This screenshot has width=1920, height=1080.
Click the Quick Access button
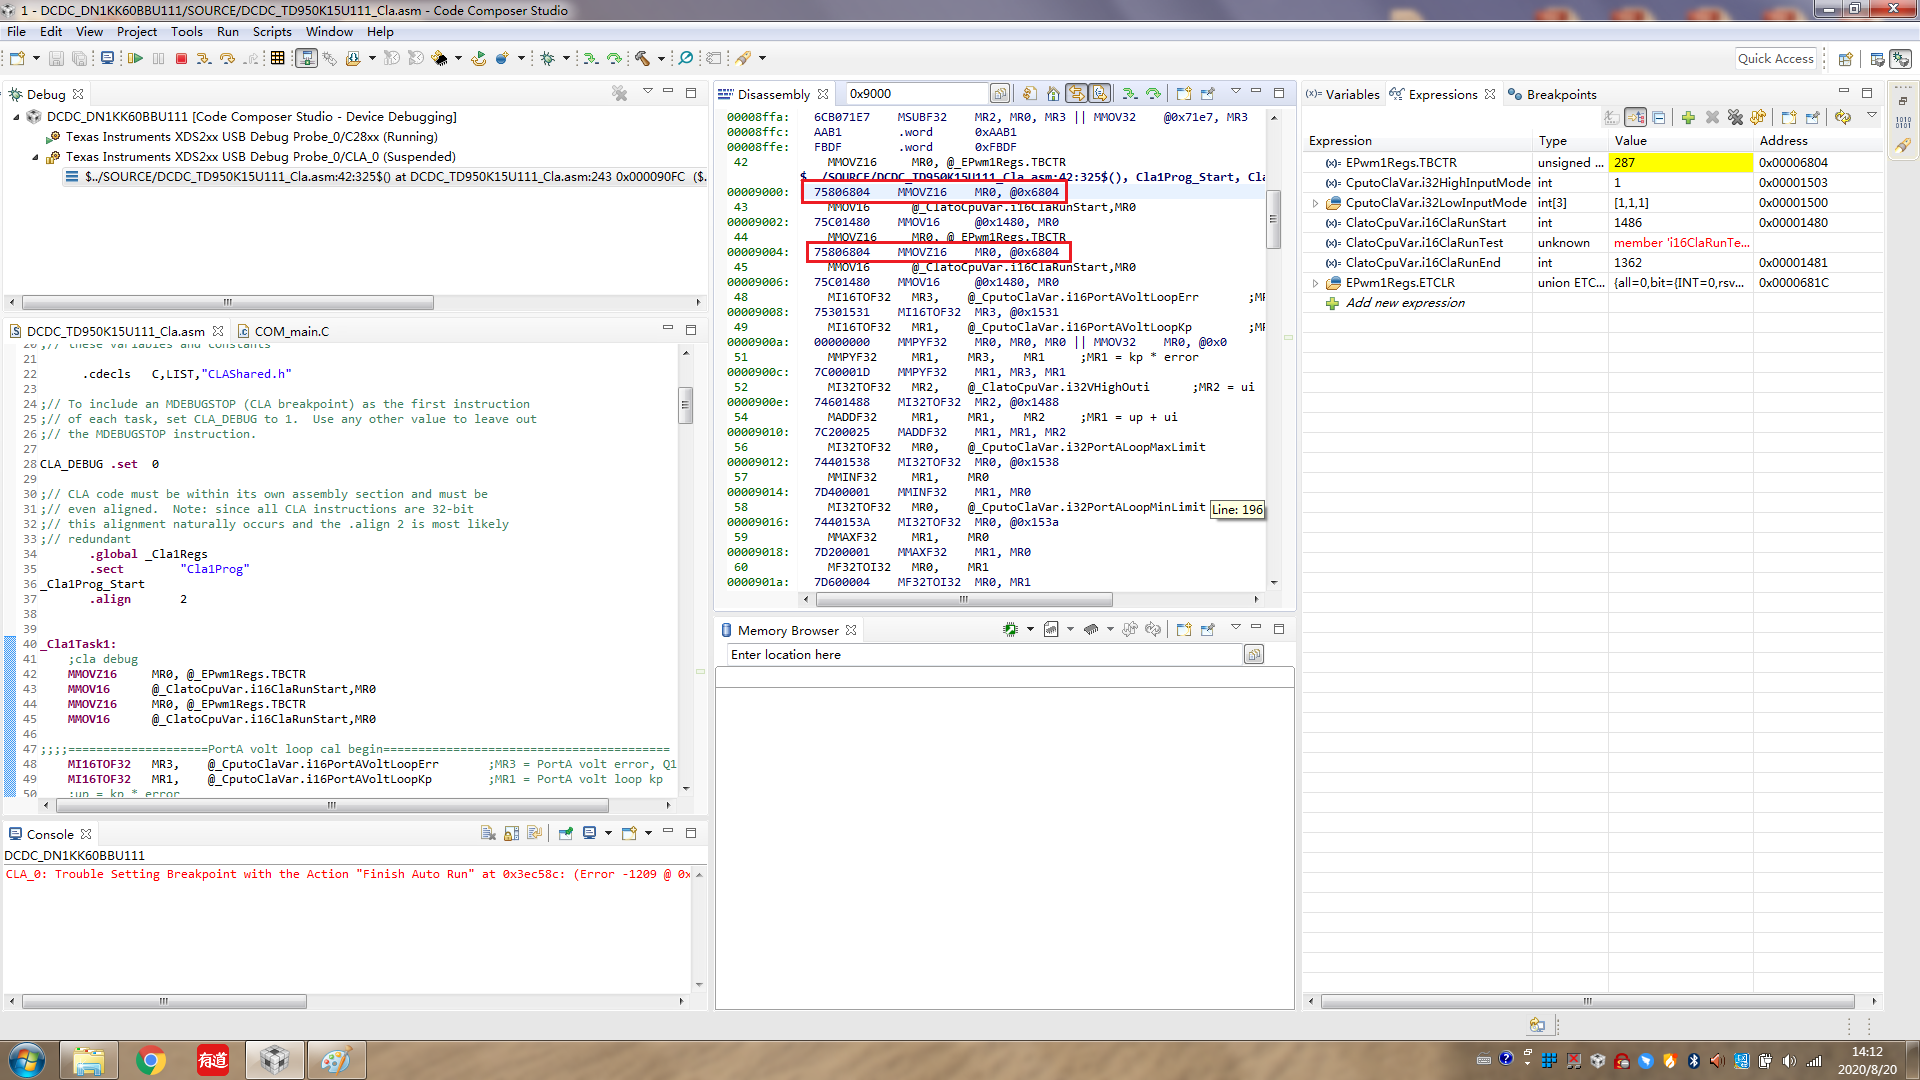(1775, 59)
